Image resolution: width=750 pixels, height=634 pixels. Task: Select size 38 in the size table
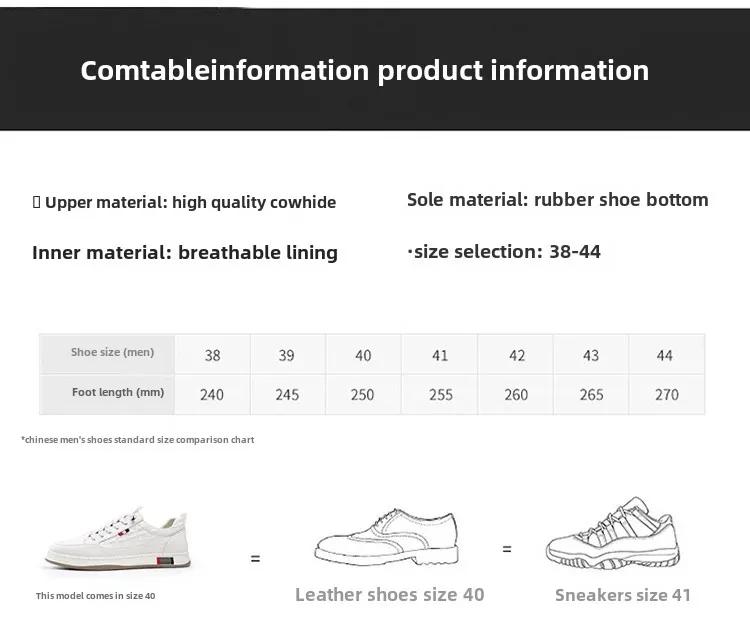click(212, 355)
